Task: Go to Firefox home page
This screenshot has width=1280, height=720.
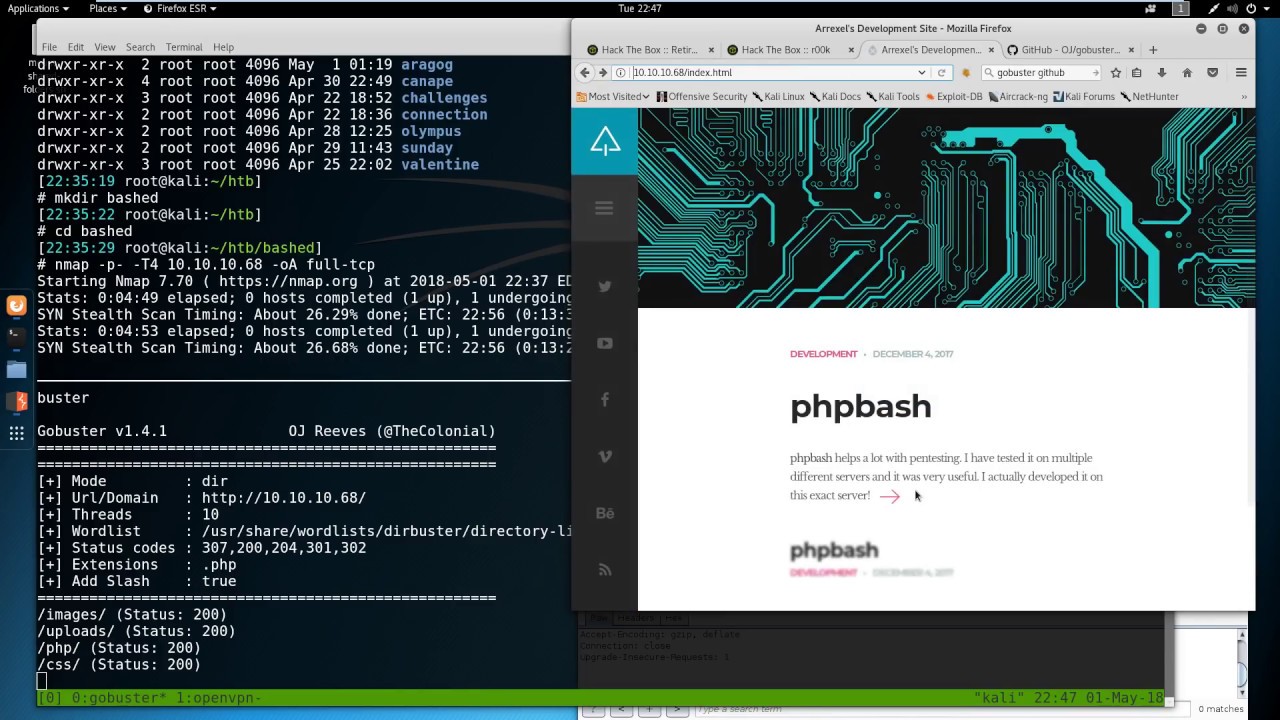Action: pyautogui.click(x=1187, y=72)
